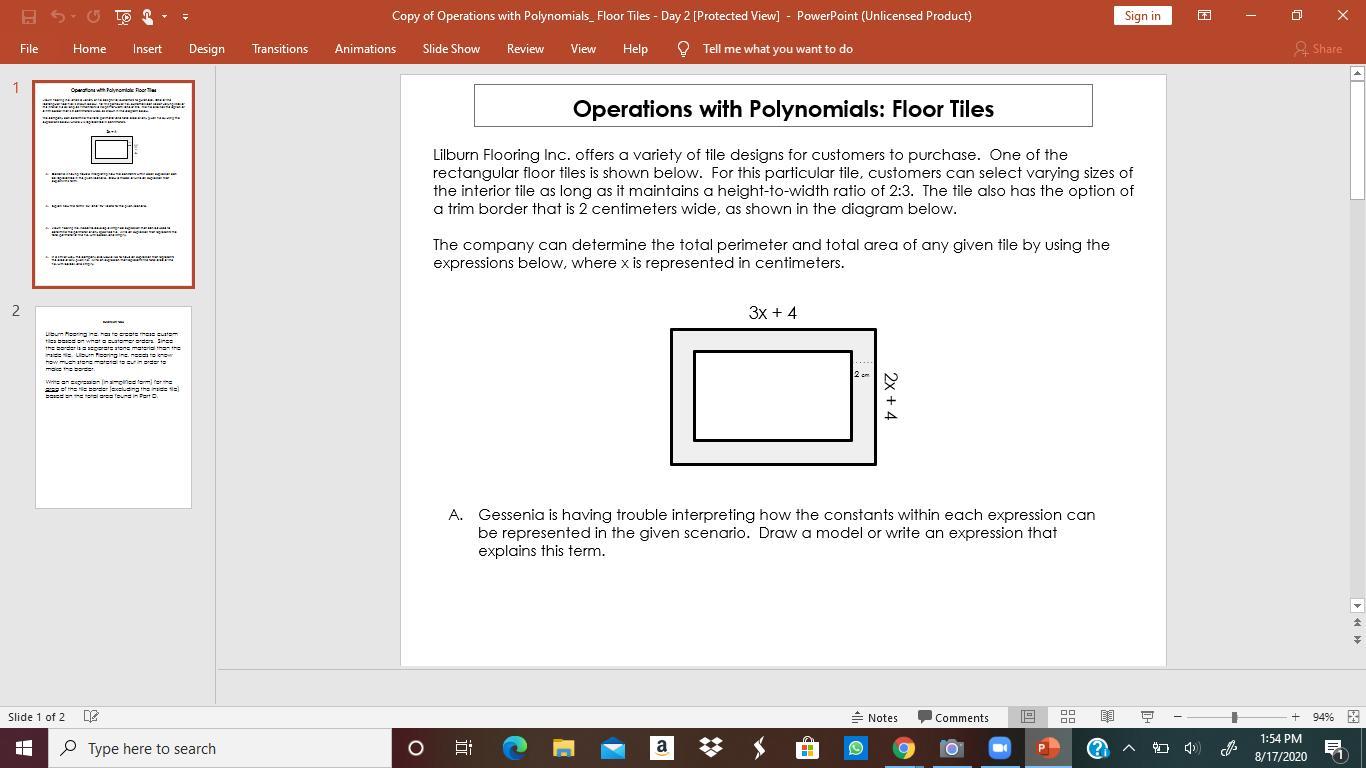The image size is (1366, 768).
Task: Open the volume control in system tray
Action: [1191, 748]
